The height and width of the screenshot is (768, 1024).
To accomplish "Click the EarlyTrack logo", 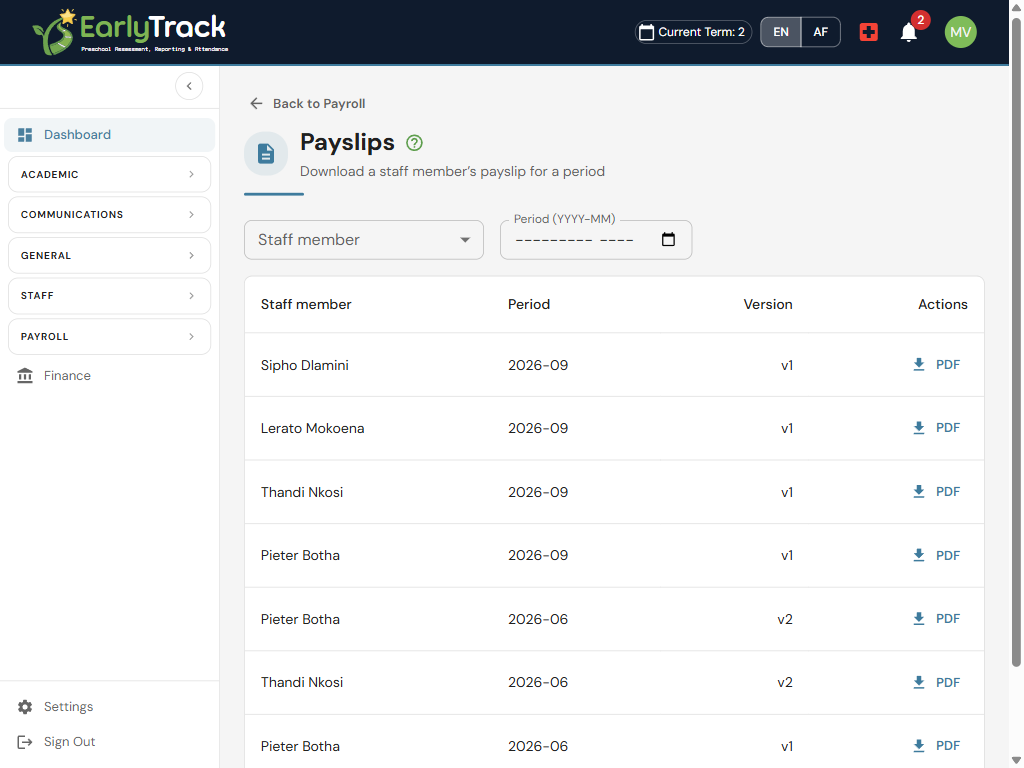I will pos(130,32).
